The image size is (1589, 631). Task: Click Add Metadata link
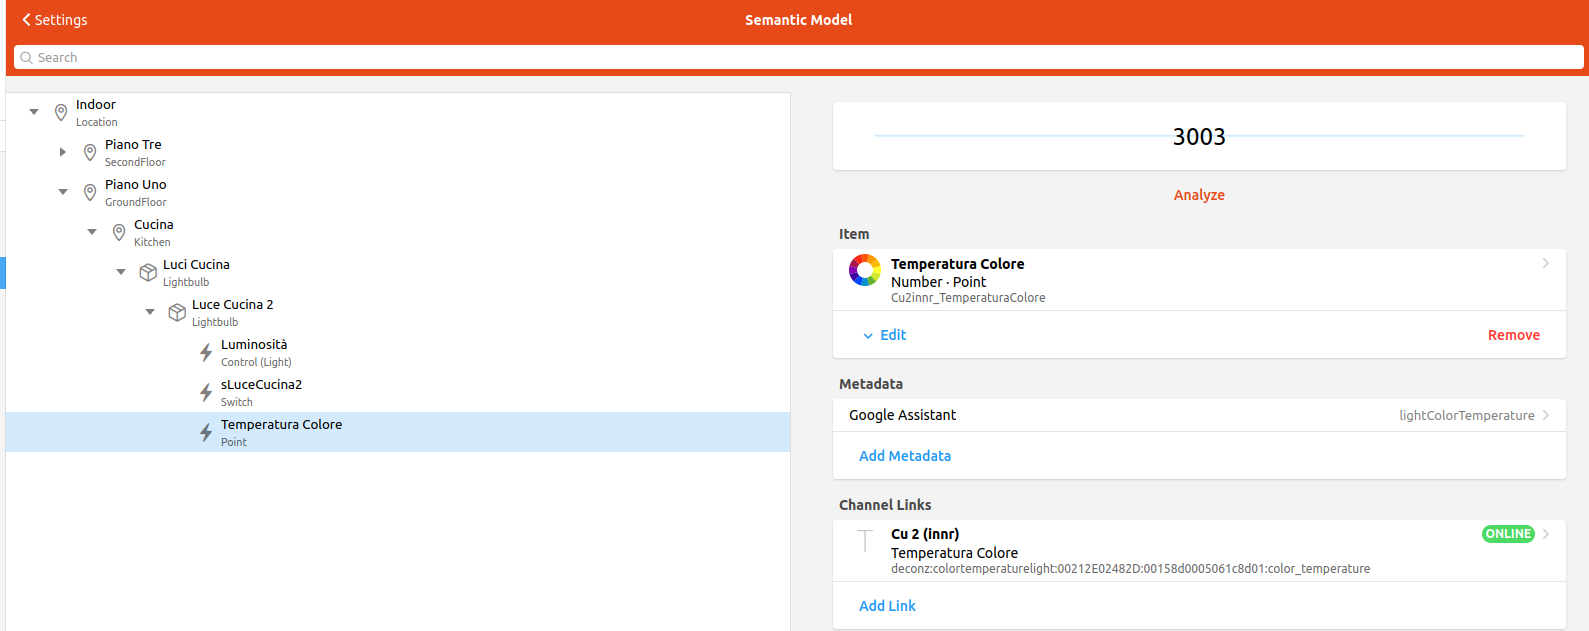coord(905,456)
